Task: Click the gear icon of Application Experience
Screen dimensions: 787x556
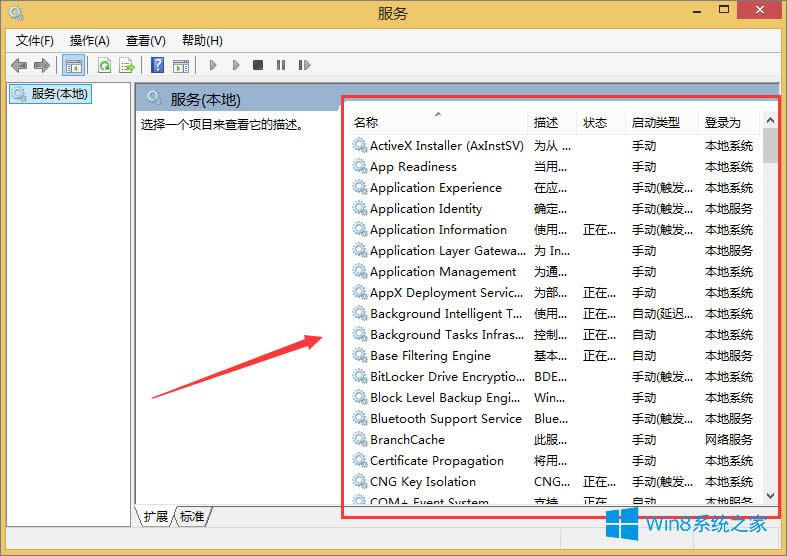Action: (x=359, y=187)
